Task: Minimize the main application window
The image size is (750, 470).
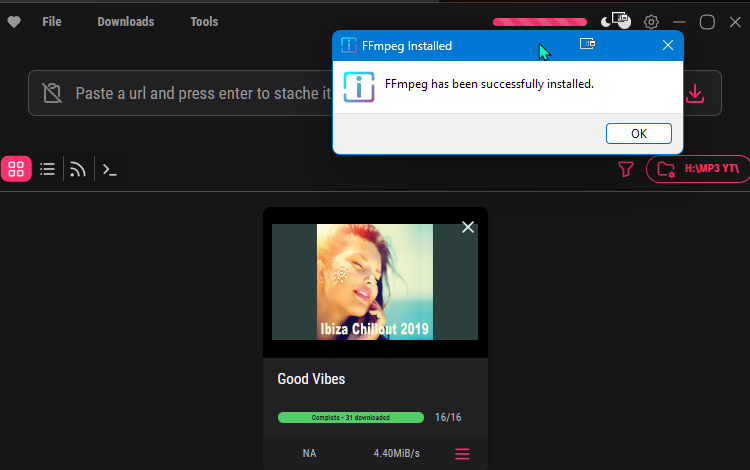Action: pos(679,22)
